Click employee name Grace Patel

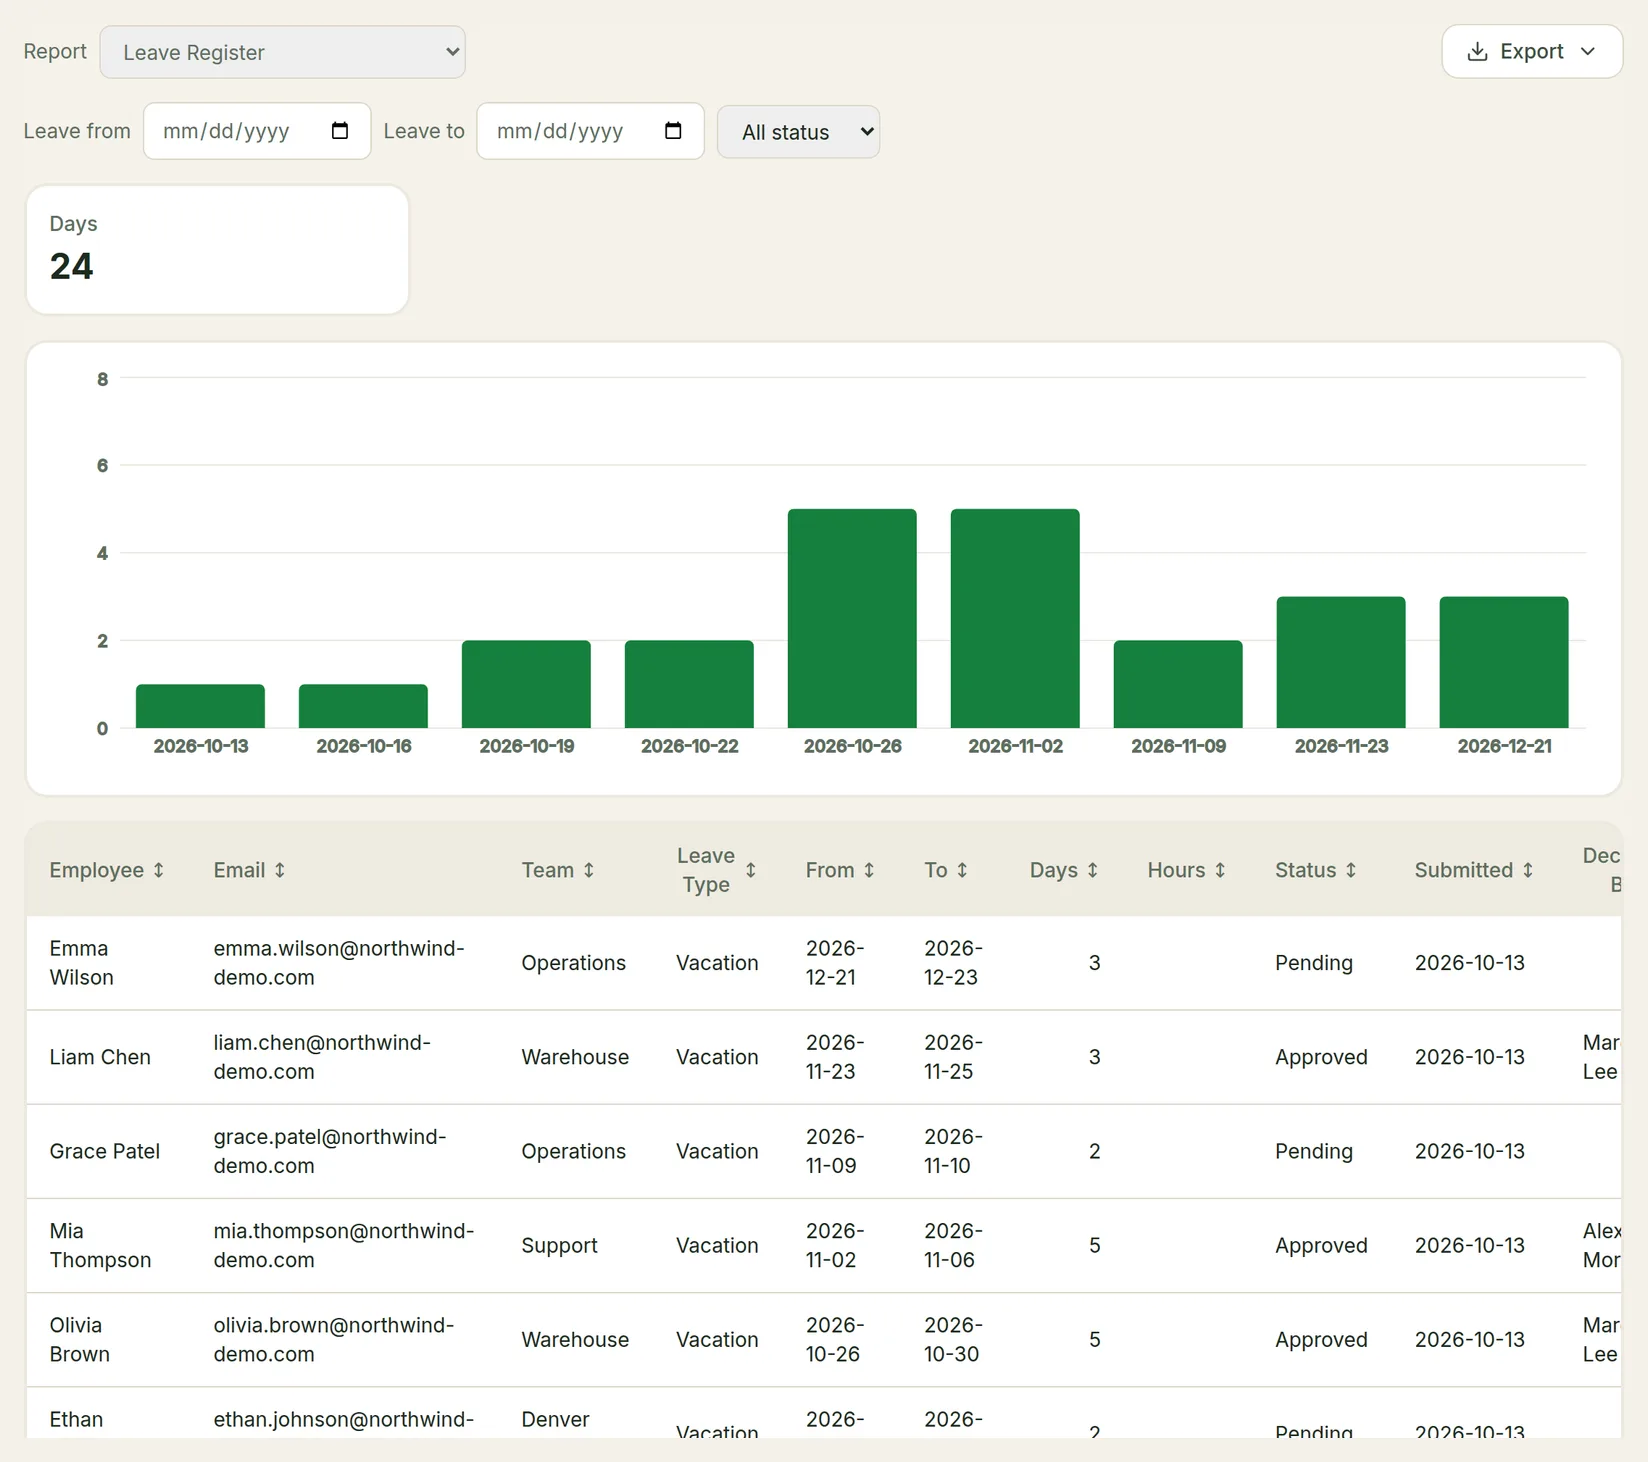(105, 1151)
